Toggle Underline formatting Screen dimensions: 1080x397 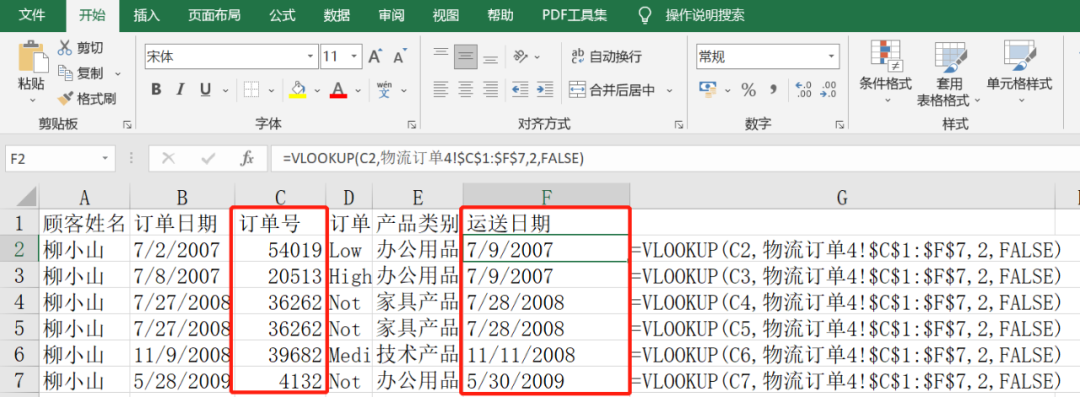(205, 90)
